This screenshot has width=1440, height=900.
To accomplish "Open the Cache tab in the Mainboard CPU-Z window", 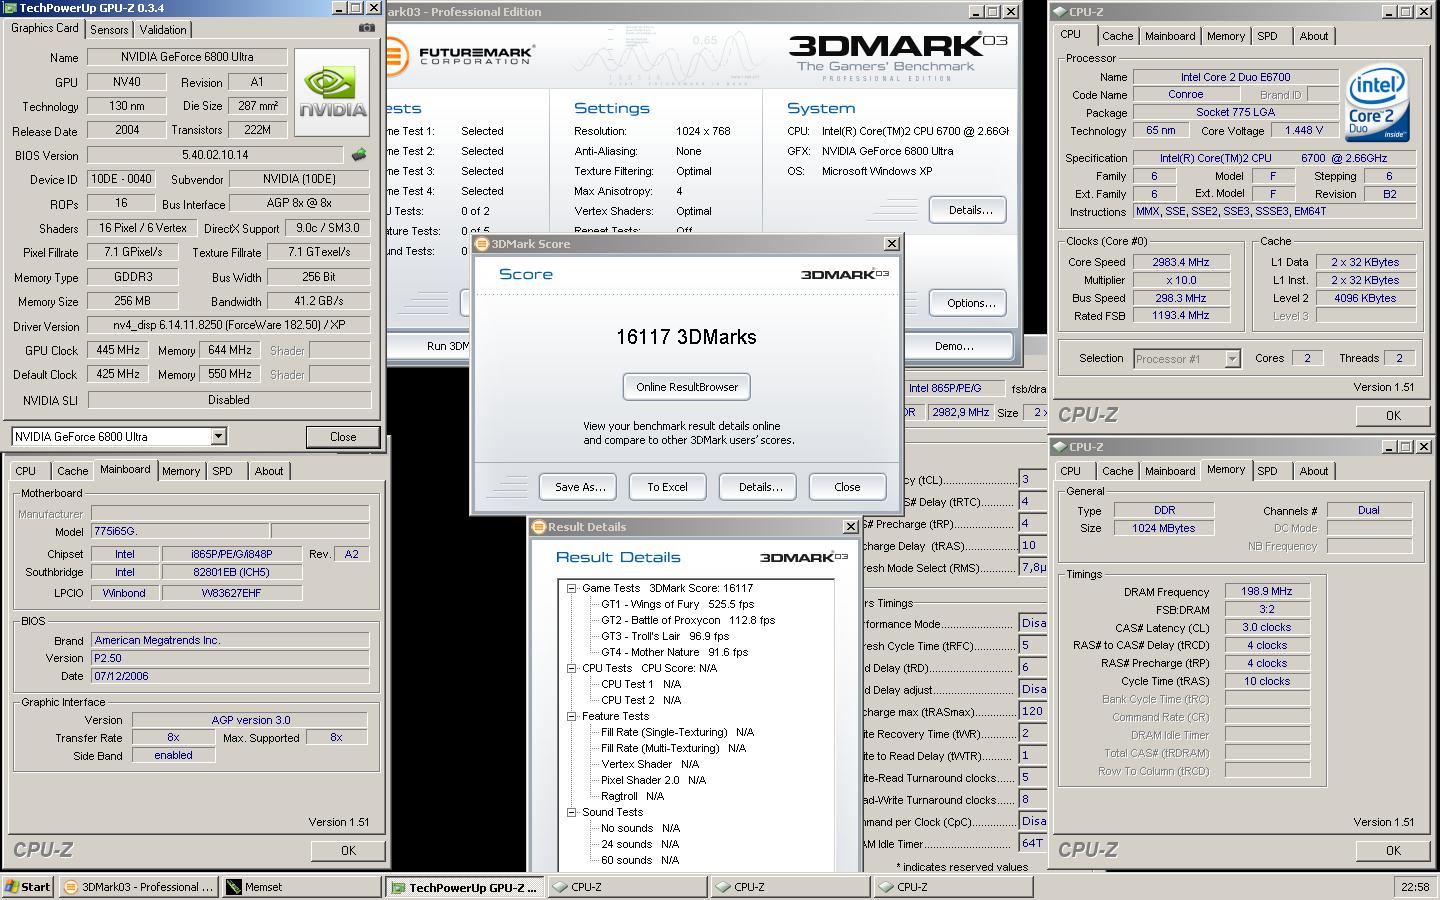I will [72, 471].
